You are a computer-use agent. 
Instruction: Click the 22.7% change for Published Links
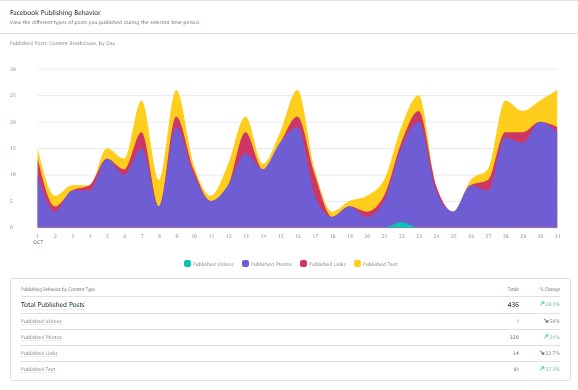(552, 353)
